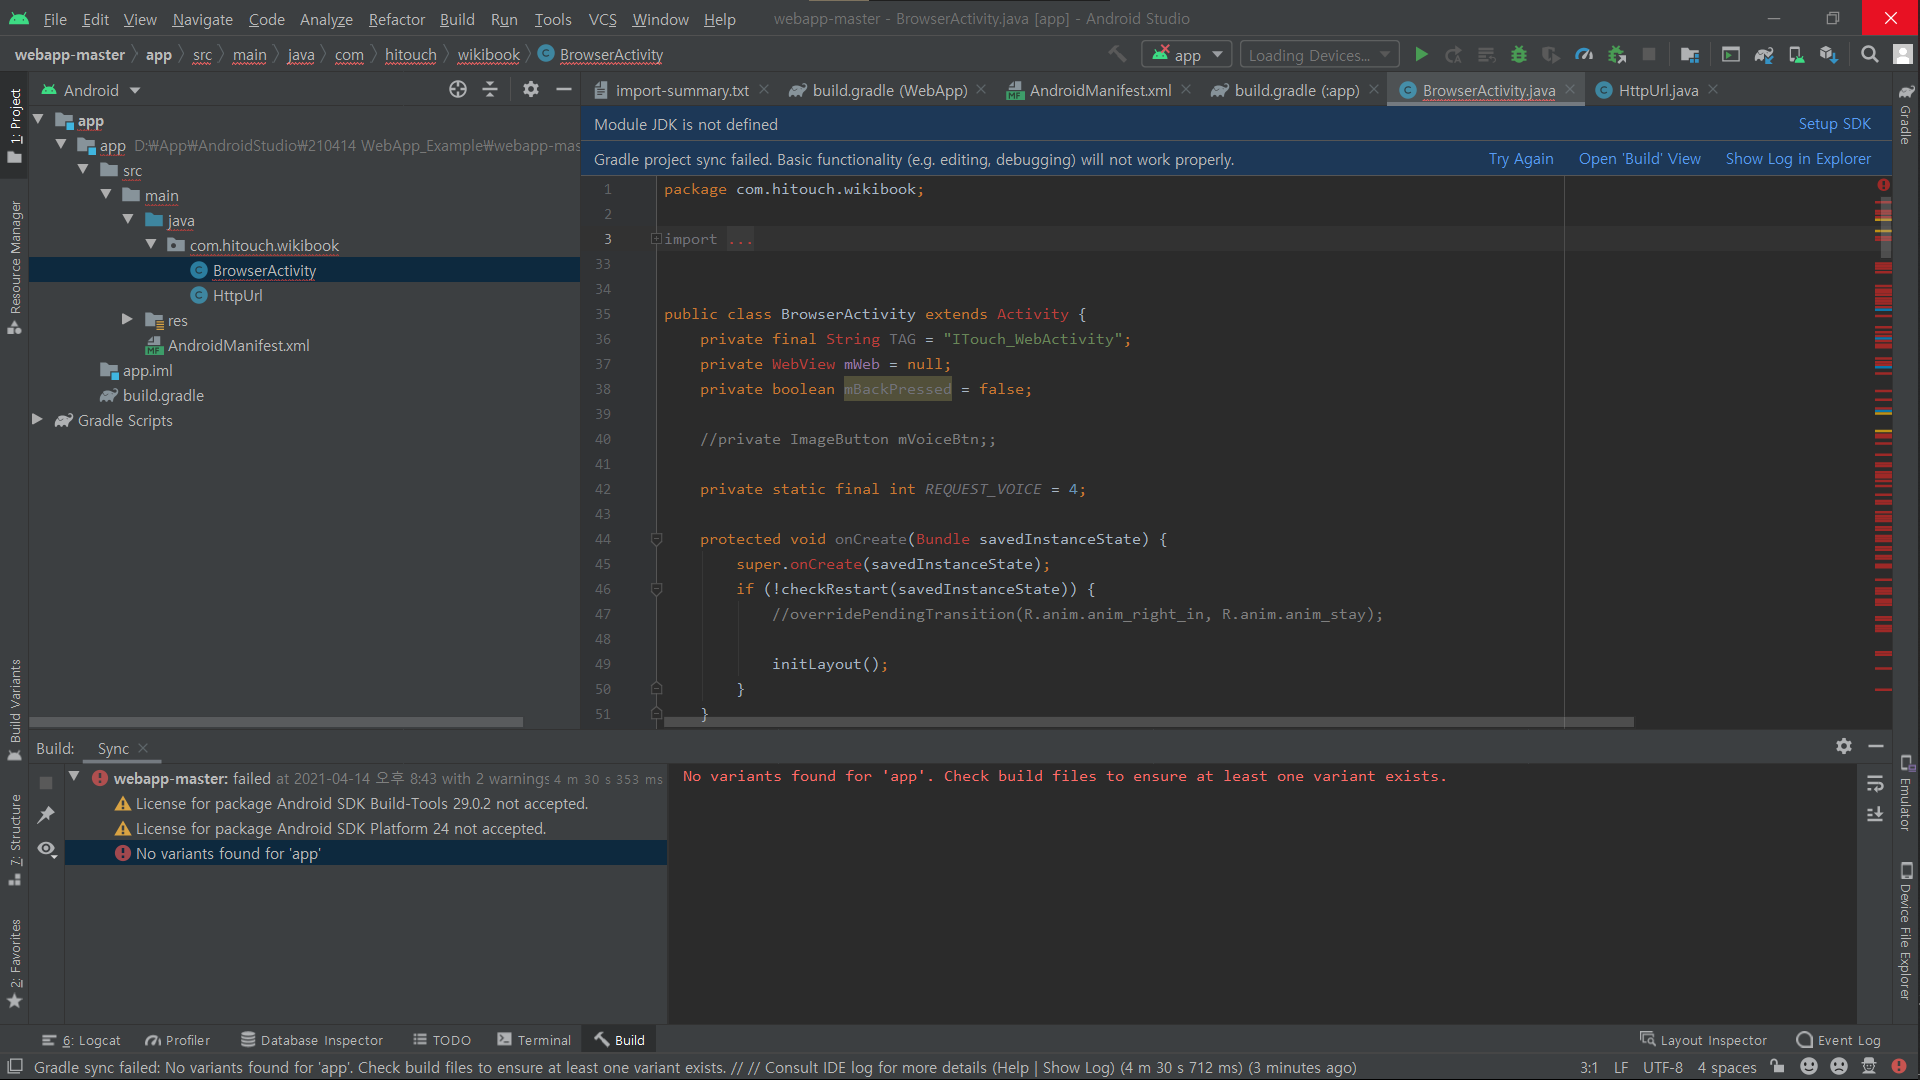Click locate target icon in Project panel
1920x1080 pixels.
tap(458, 90)
